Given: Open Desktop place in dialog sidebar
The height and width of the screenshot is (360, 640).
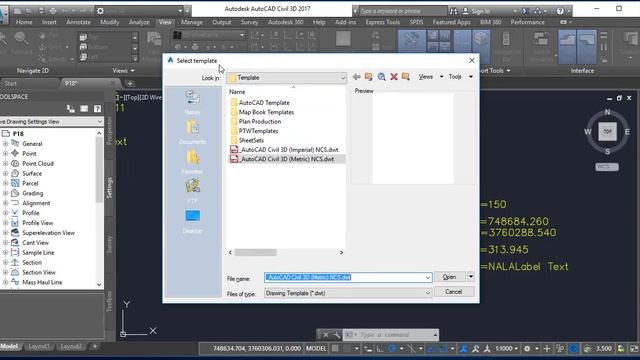Looking at the screenshot, I should [192, 221].
